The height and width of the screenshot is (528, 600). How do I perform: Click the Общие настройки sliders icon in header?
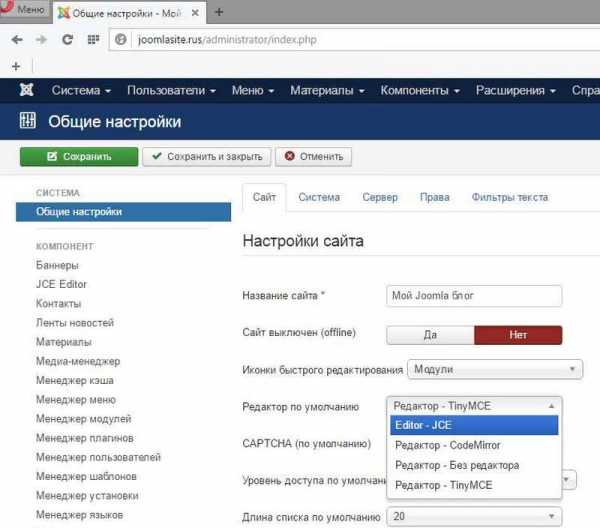coord(28,121)
